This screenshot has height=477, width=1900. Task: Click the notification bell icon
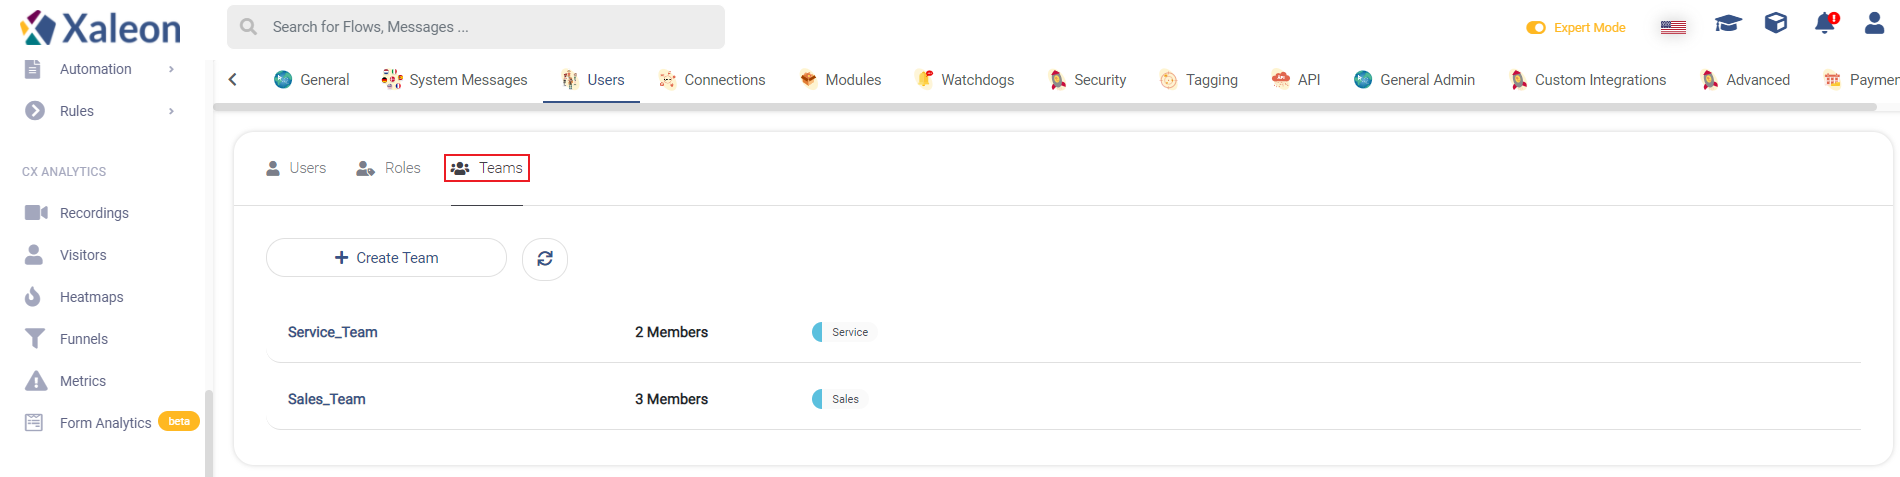1825,23
